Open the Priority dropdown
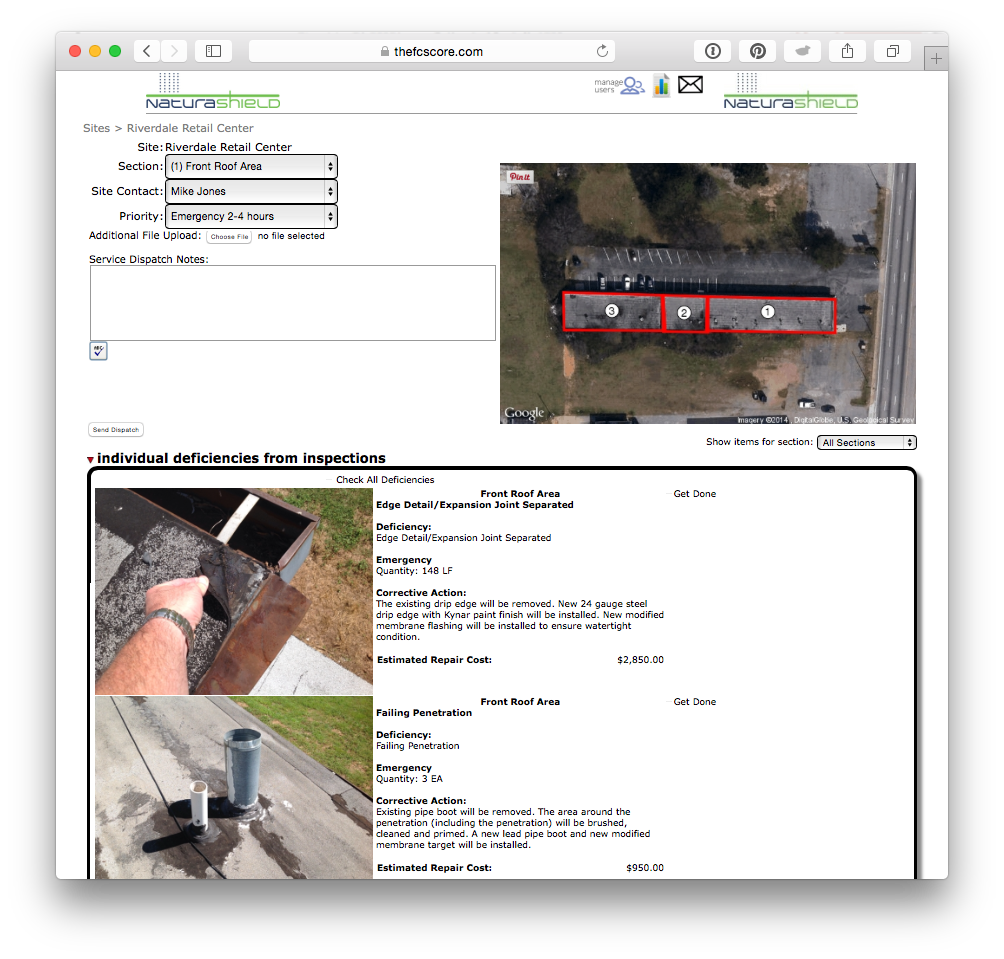 tap(251, 216)
